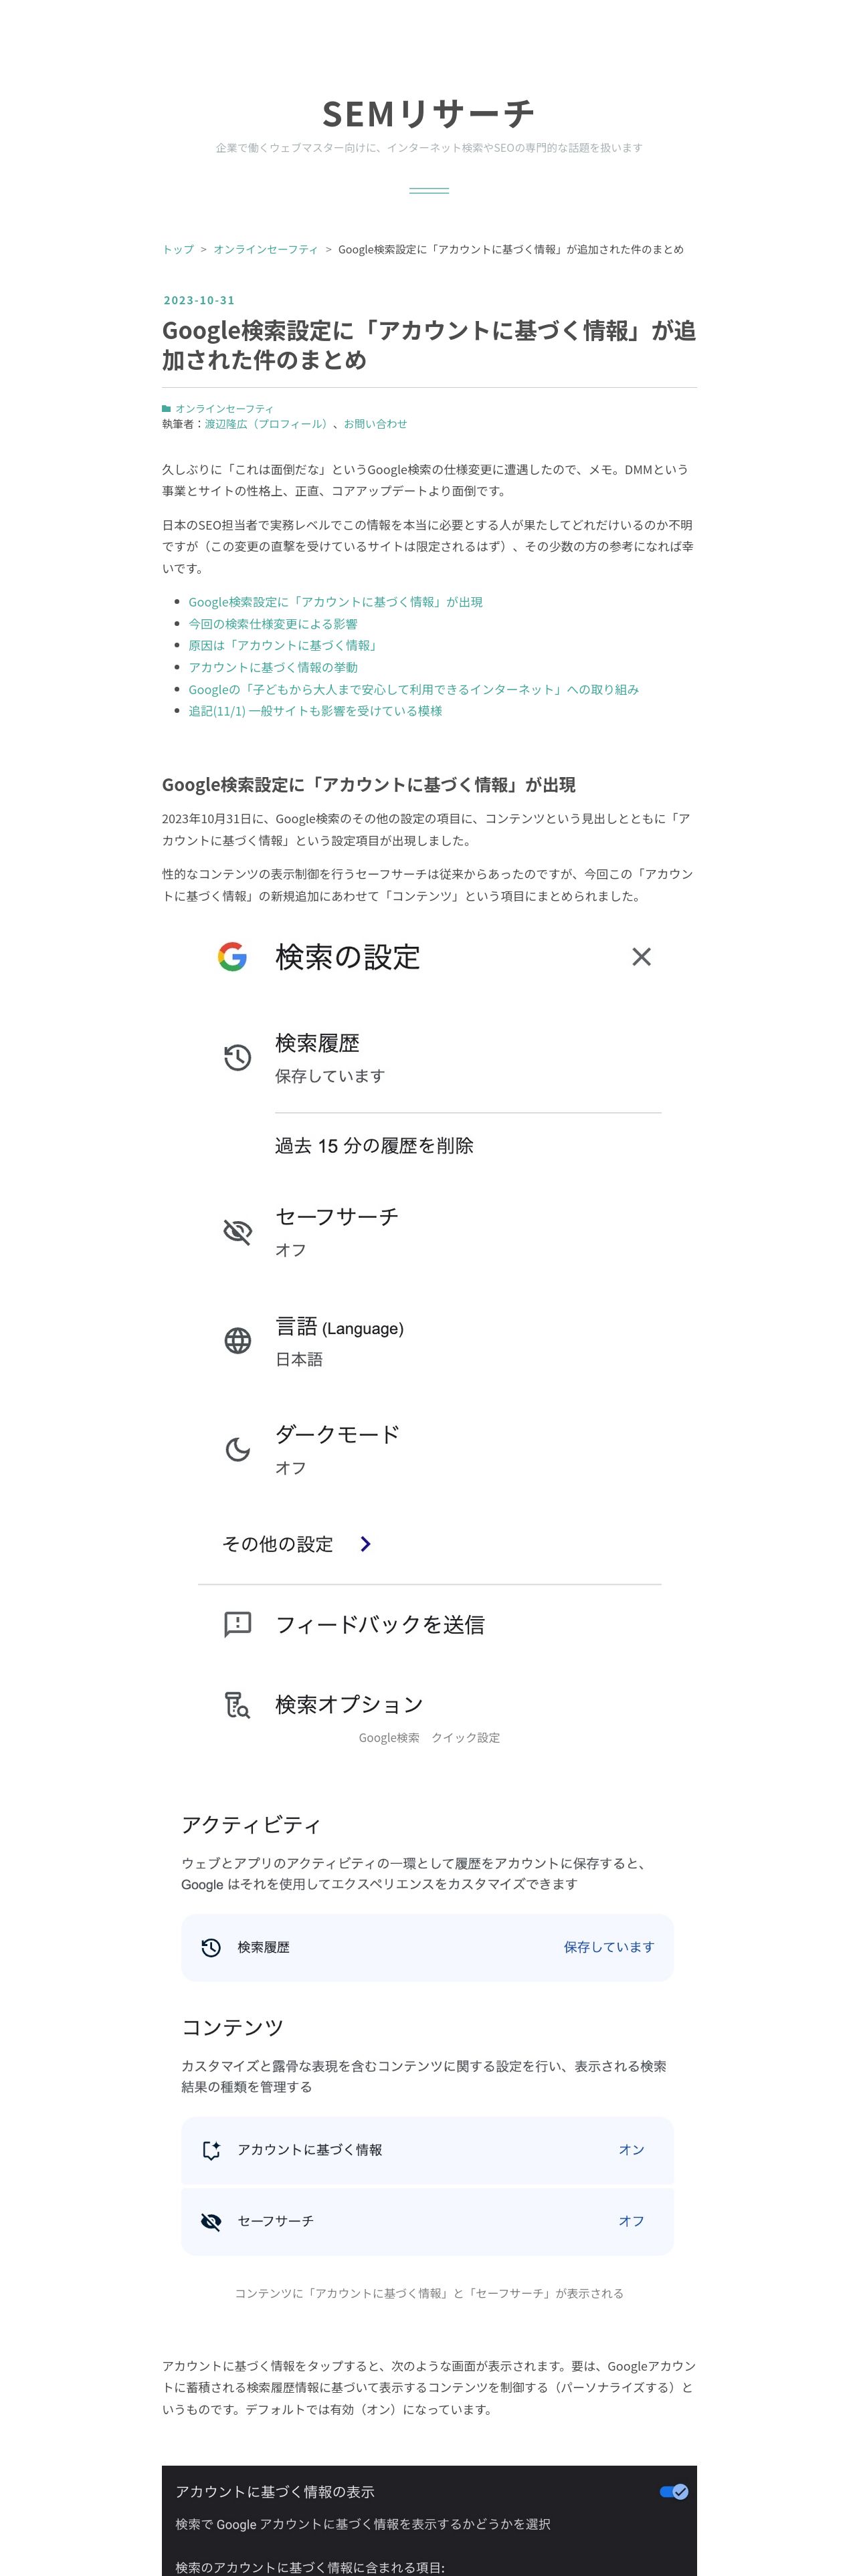Jump to 今回の検索仕様変更による影響 section
This screenshot has width=859, height=2576.
click(x=273, y=624)
